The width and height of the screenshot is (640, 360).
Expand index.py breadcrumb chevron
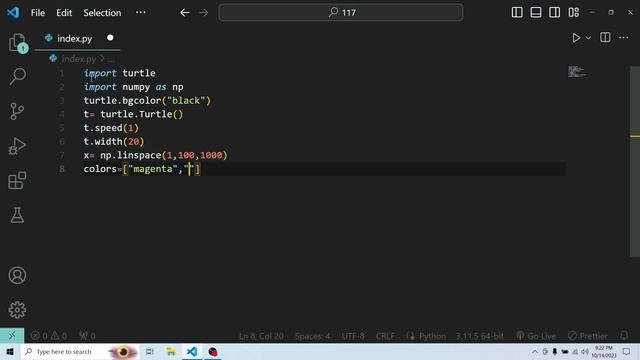click(x=102, y=59)
